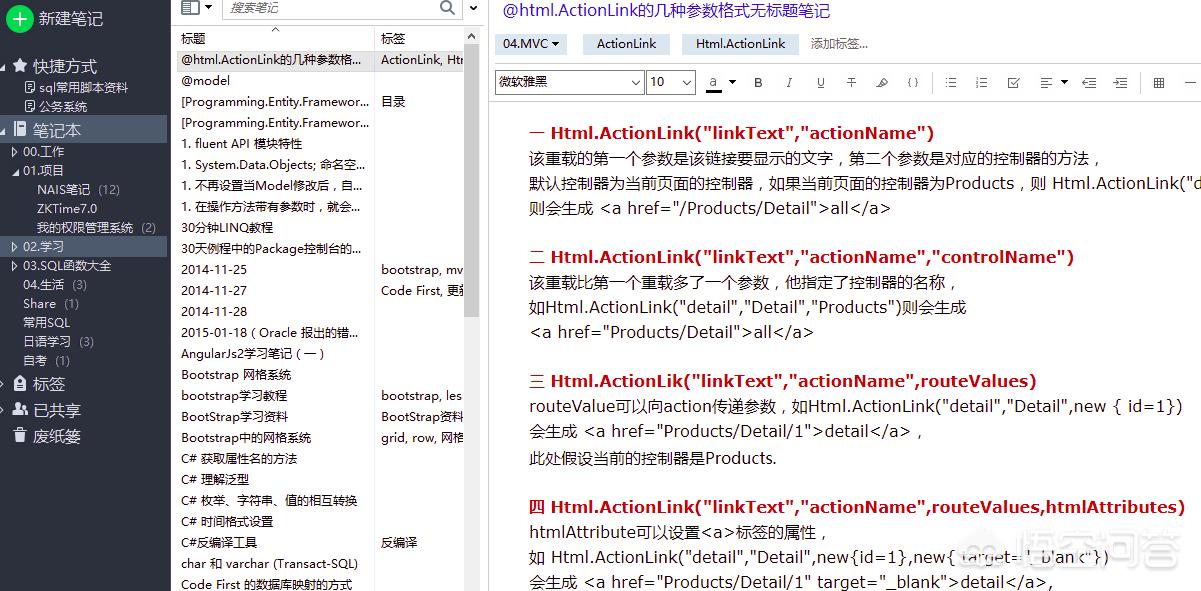Insert a code block with braces icon
This screenshot has width=1201, height=591.
coord(913,83)
